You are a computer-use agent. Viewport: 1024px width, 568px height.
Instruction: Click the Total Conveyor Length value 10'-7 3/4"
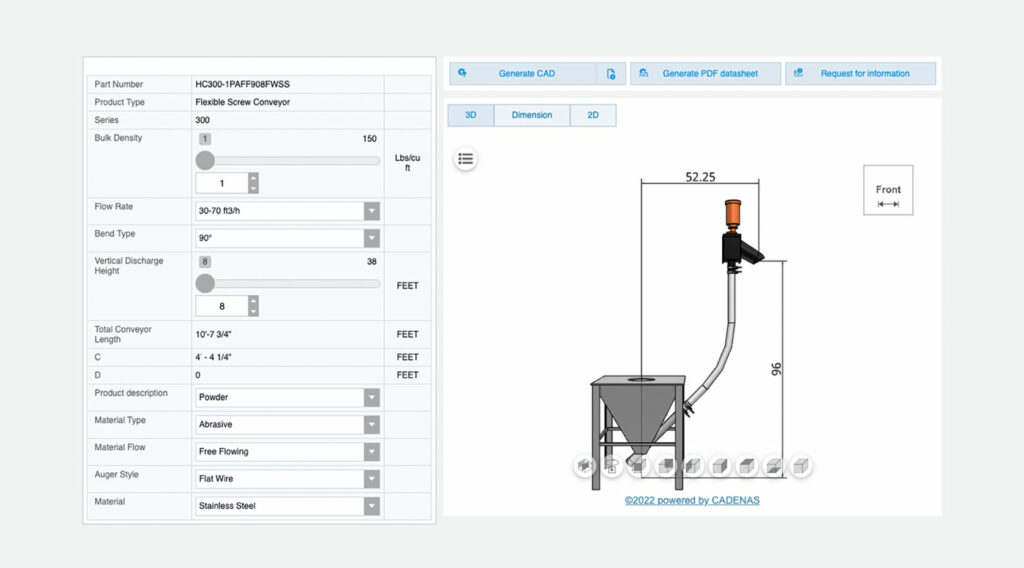point(214,334)
